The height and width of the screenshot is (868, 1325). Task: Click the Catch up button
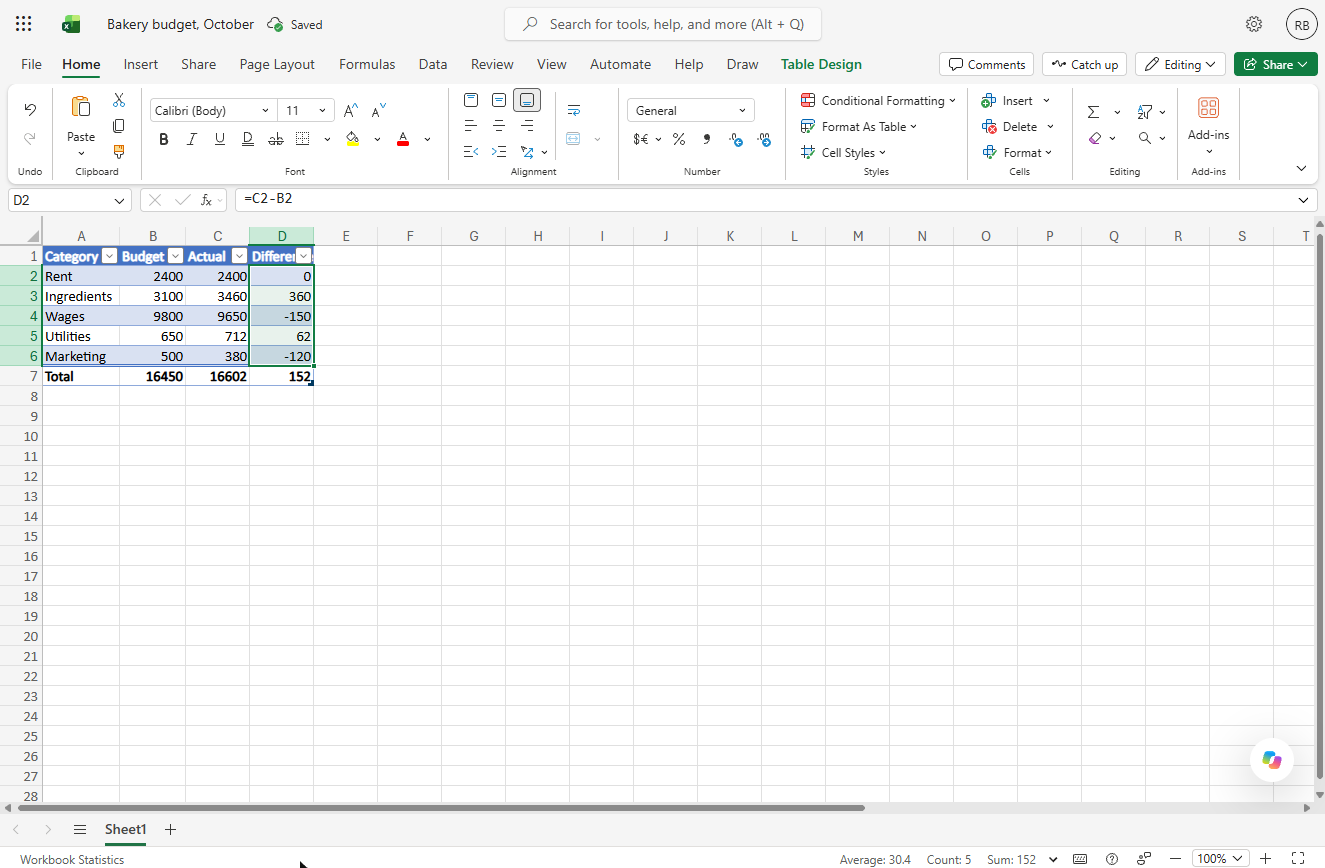coord(1084,64)
